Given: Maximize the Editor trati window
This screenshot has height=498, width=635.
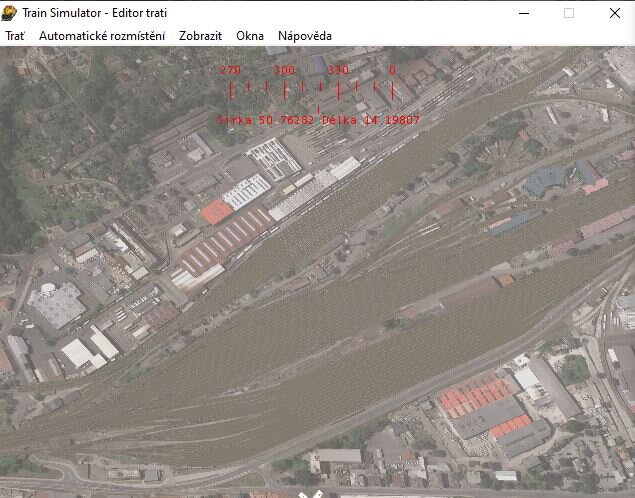Looking at the screenshot, I should [569, 13].
